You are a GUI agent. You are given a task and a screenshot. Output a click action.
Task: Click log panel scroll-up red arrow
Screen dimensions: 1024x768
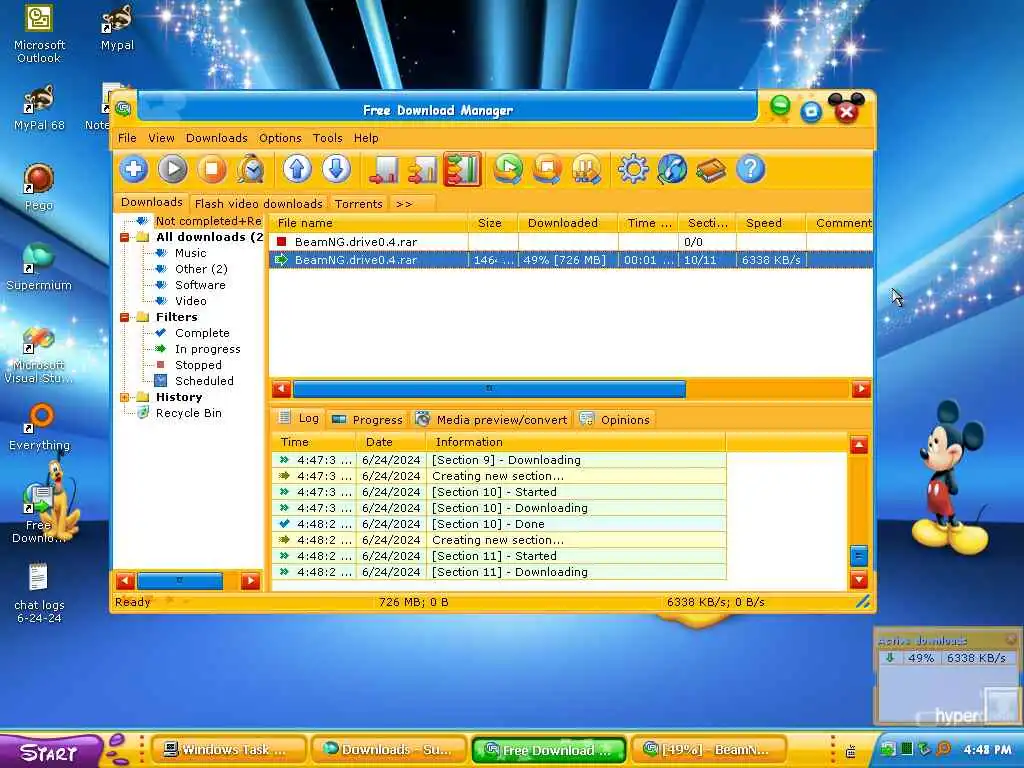(859, 445)
